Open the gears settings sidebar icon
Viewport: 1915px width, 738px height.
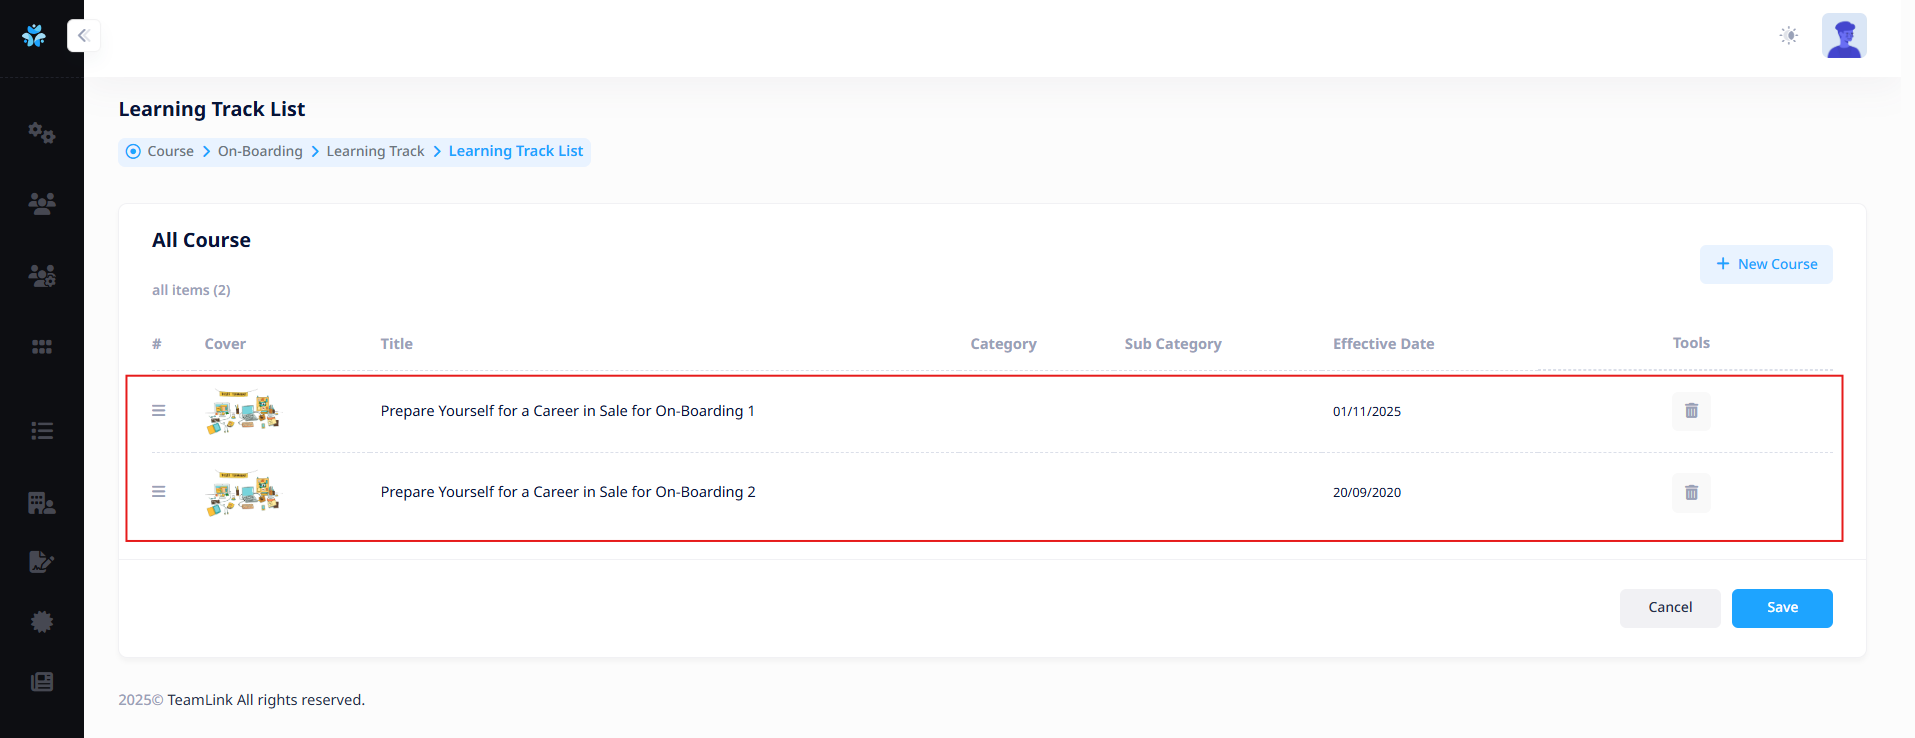pyautogui.click(x=41, y=132)
